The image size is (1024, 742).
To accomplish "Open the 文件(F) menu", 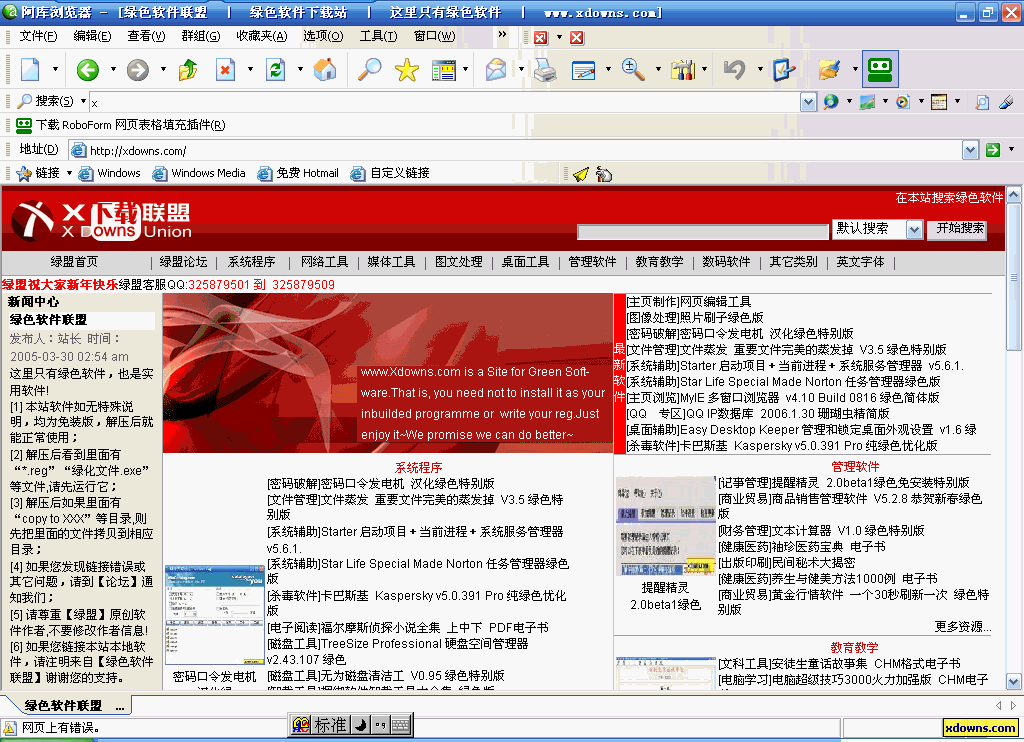I will [39, 36].
